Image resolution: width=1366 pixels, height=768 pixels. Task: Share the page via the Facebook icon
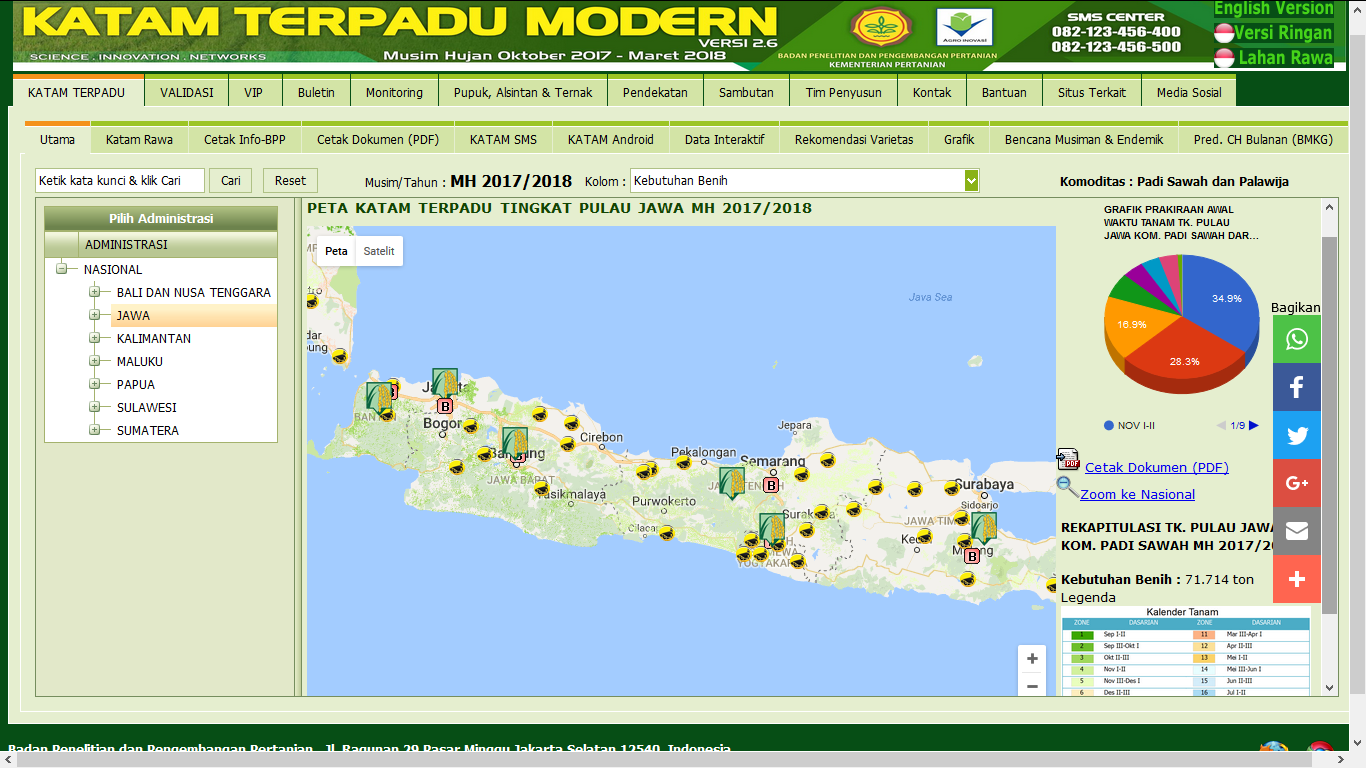(x=1296, y=387)
